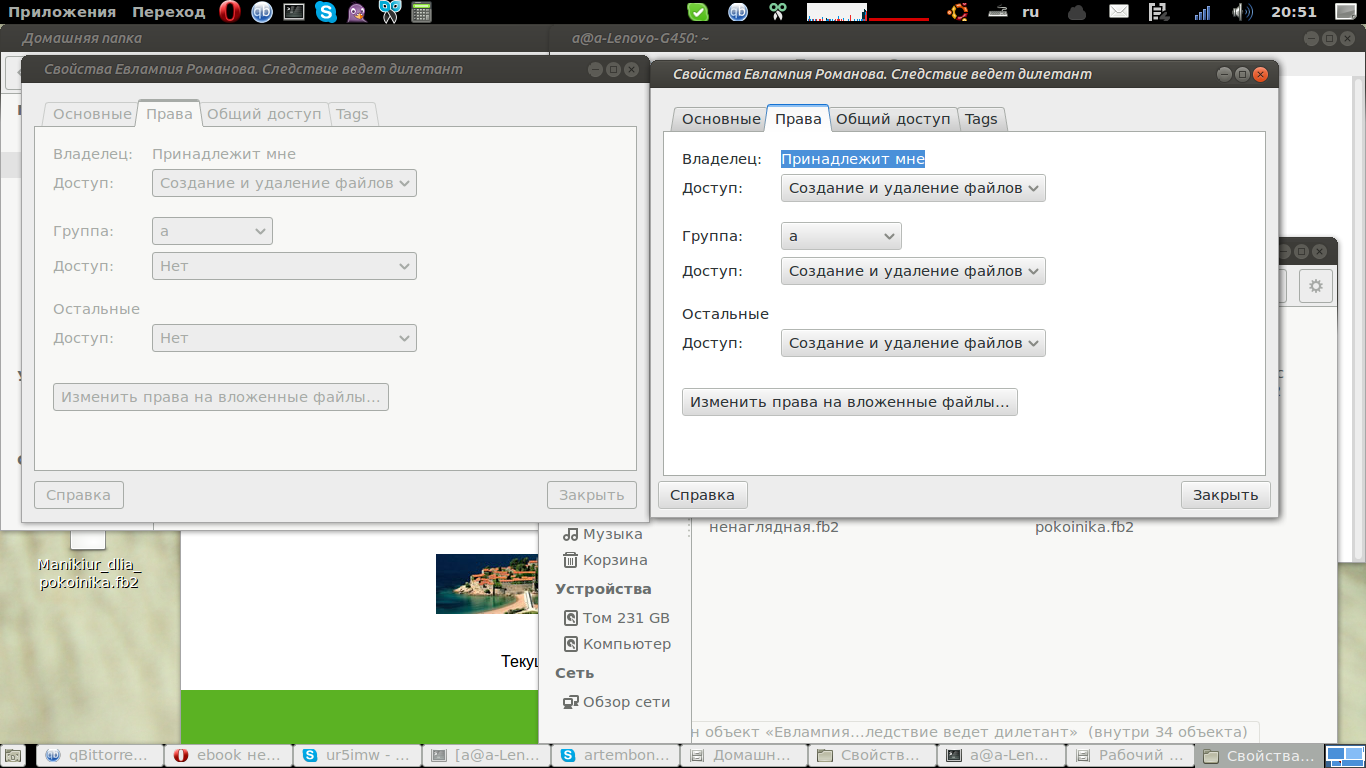Launch the calculator from the top panel
Screen dimensions: 1366x768
pyautogui.click(x=420, y=12)
